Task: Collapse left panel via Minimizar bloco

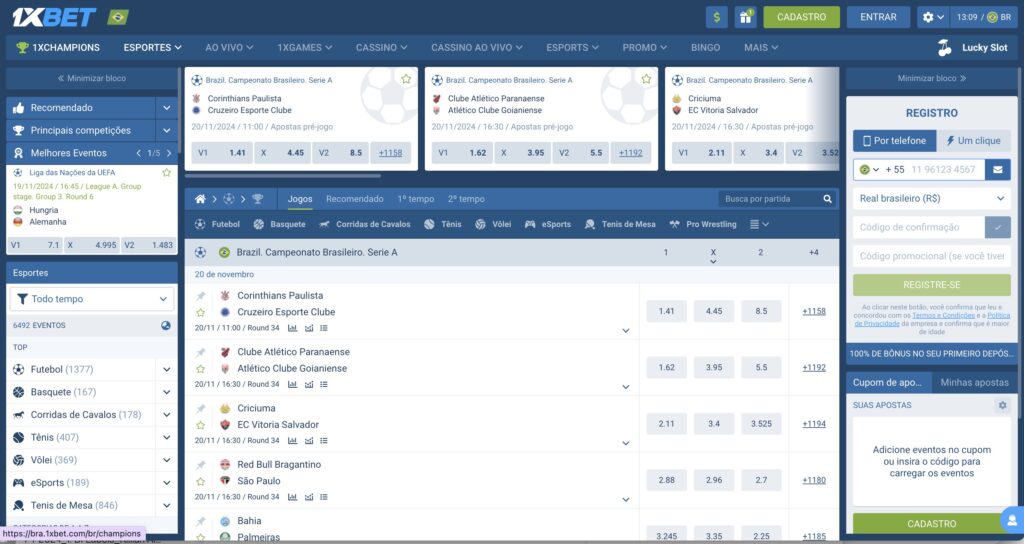Action: click(x=92, y=78)
